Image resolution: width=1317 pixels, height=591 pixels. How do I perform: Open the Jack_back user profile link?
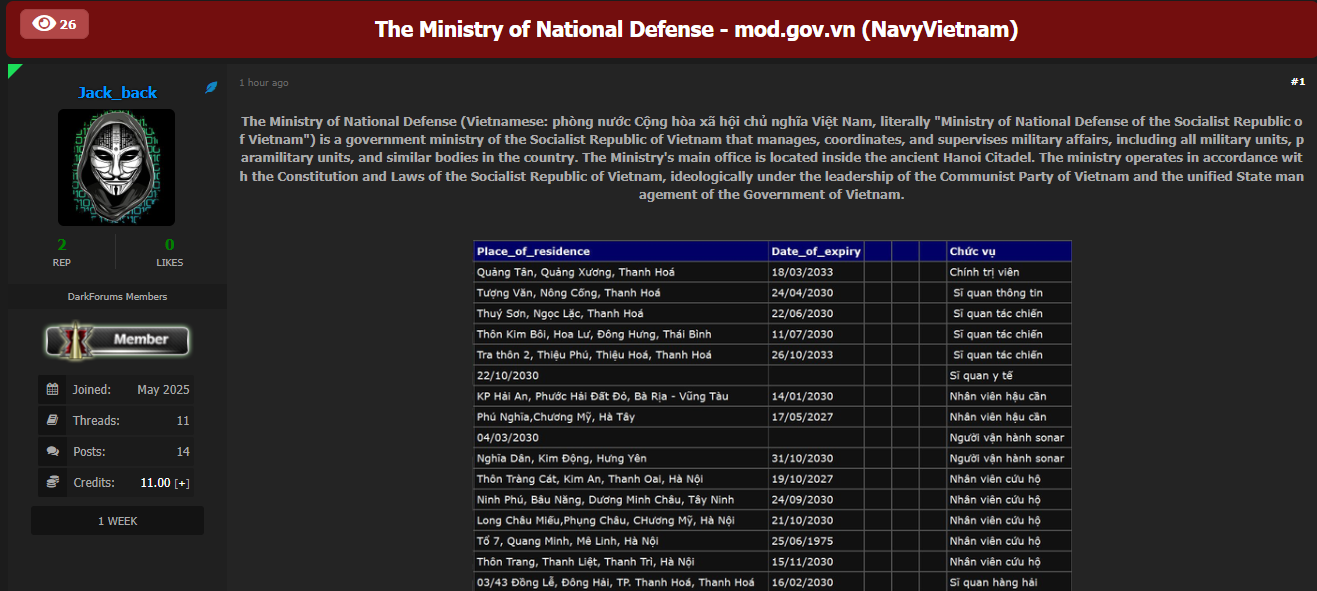pyautogui.click(x=117, y=92)
